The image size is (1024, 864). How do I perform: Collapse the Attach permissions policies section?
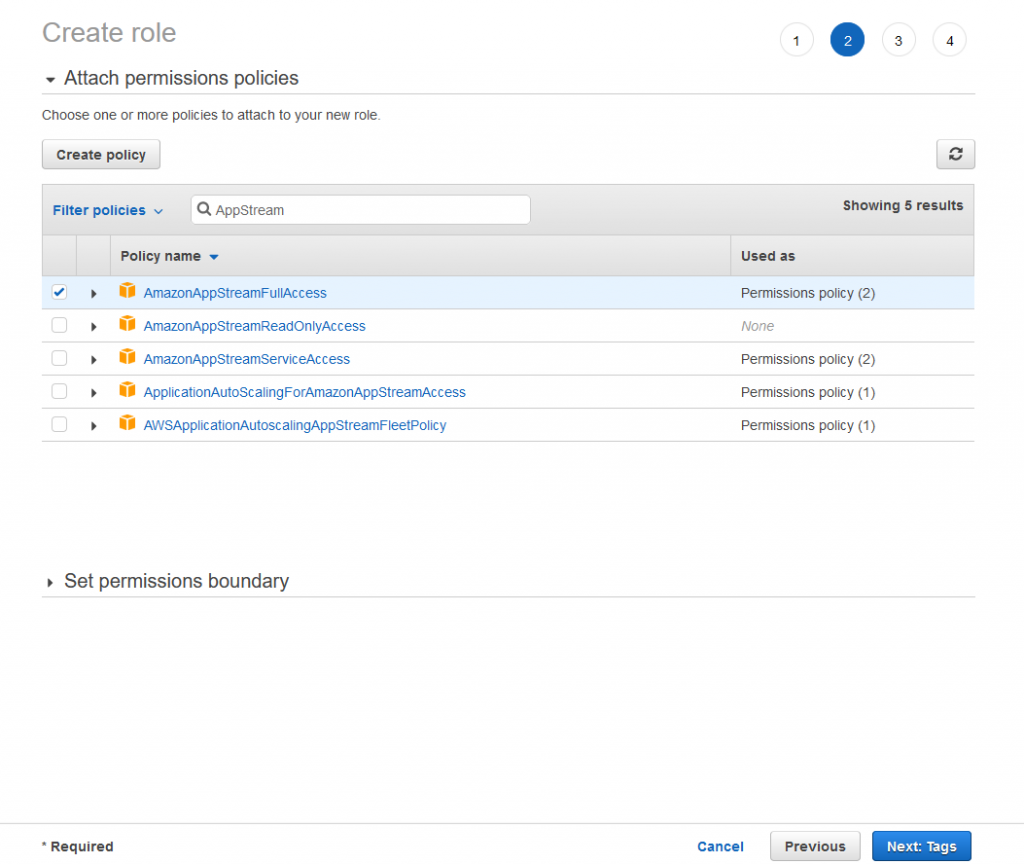click(x=50, y=80)
